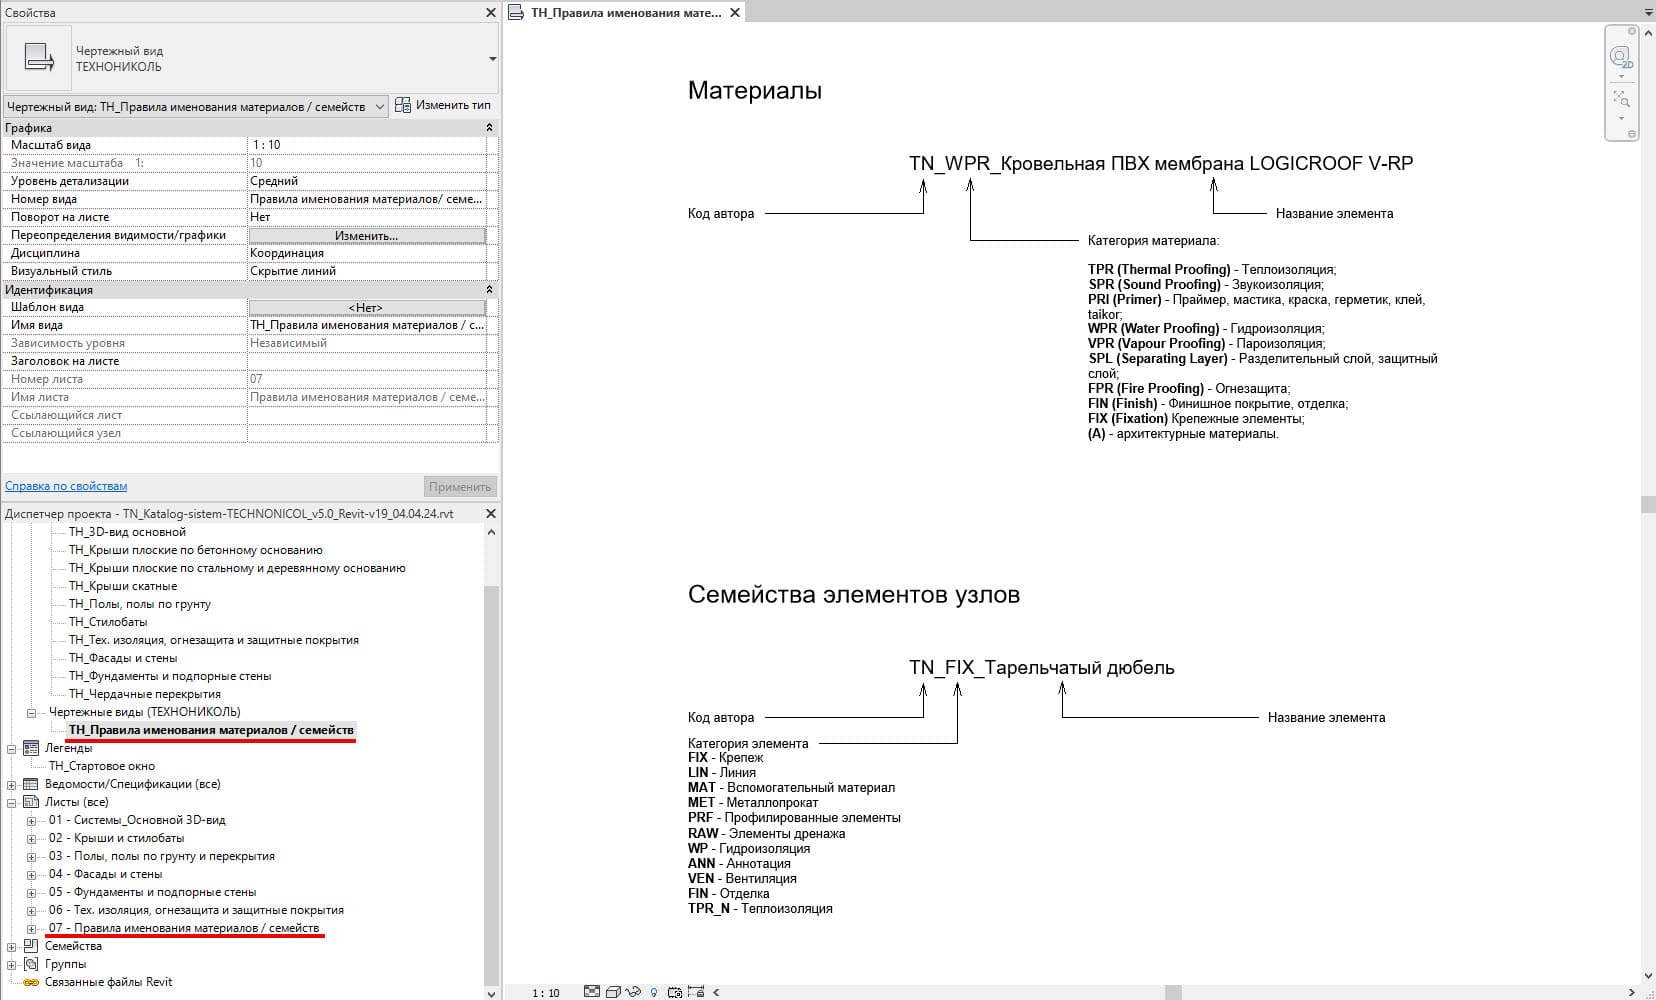The height and width of the screenshot is (1000, 1656).
Task: Toggle the crop region visibility icon
Action: (x=676, y=993)
